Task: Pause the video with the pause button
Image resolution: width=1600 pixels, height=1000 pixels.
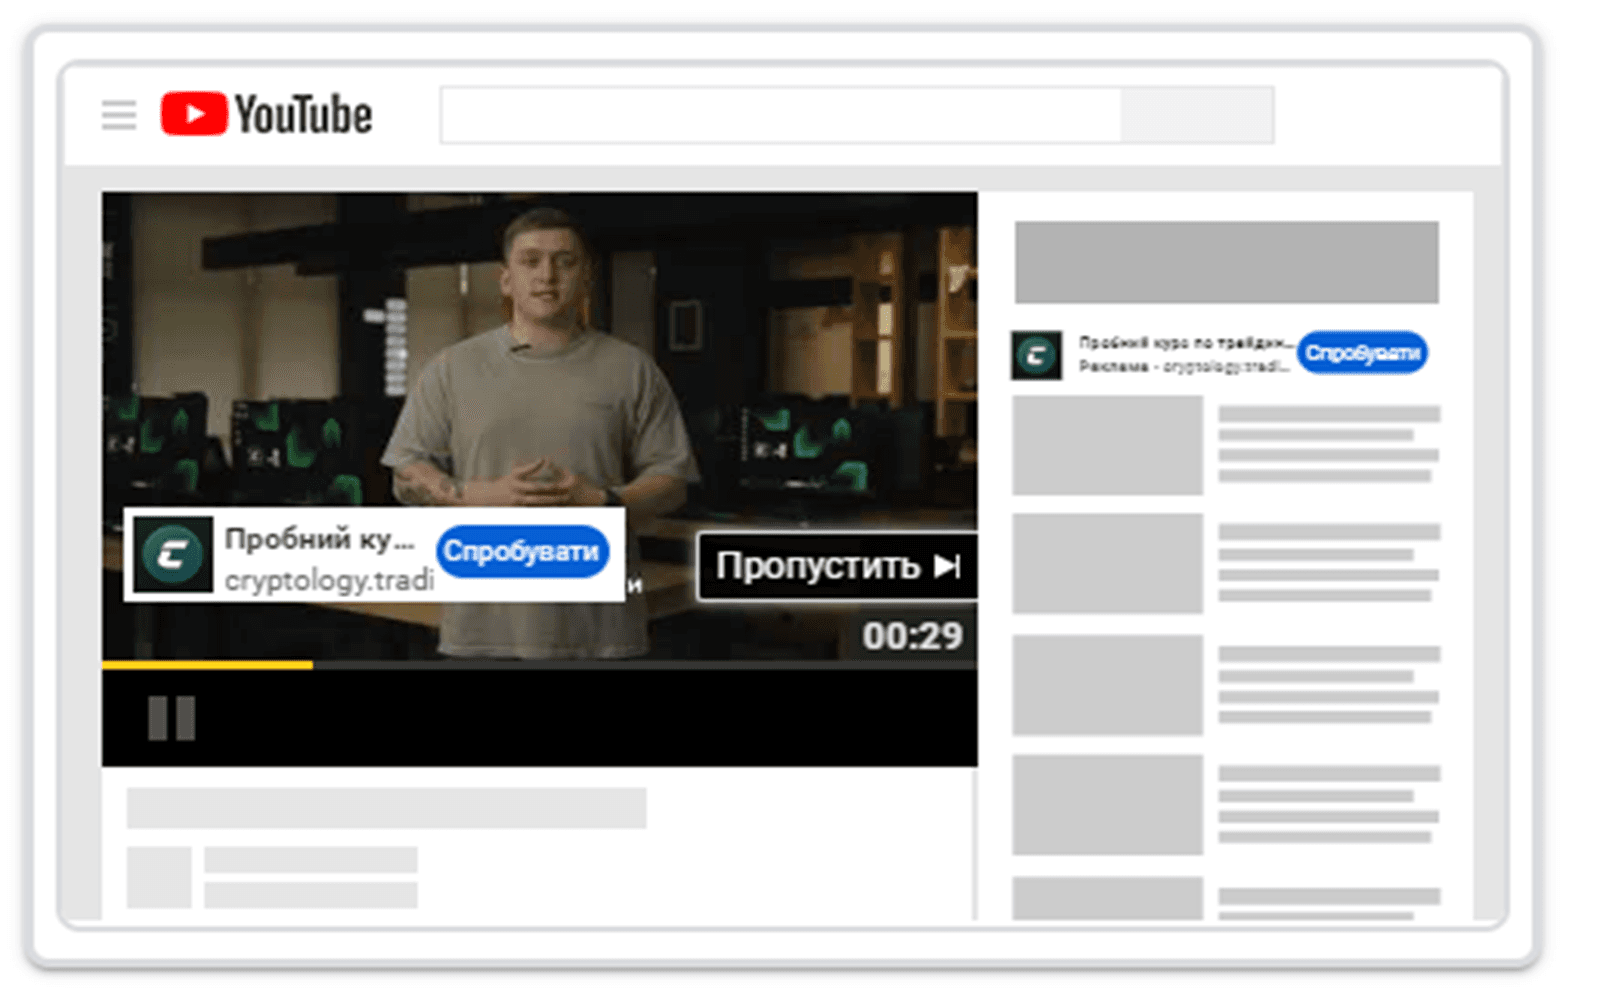Action: [x=171, y=718]
